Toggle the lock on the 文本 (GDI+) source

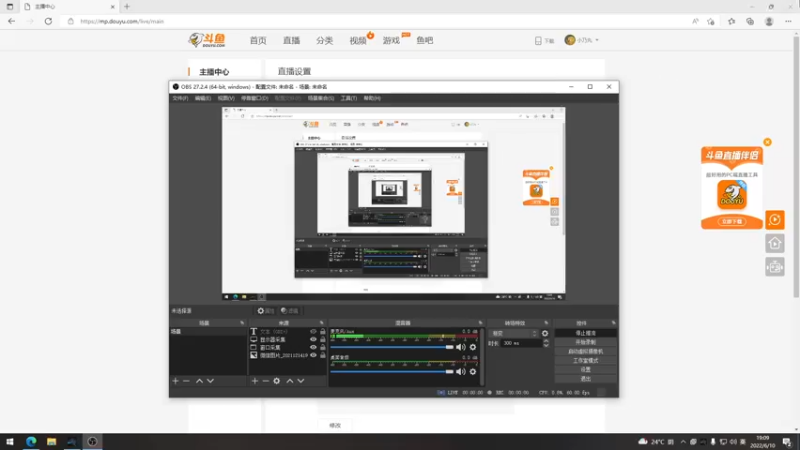tap(322, 332)
